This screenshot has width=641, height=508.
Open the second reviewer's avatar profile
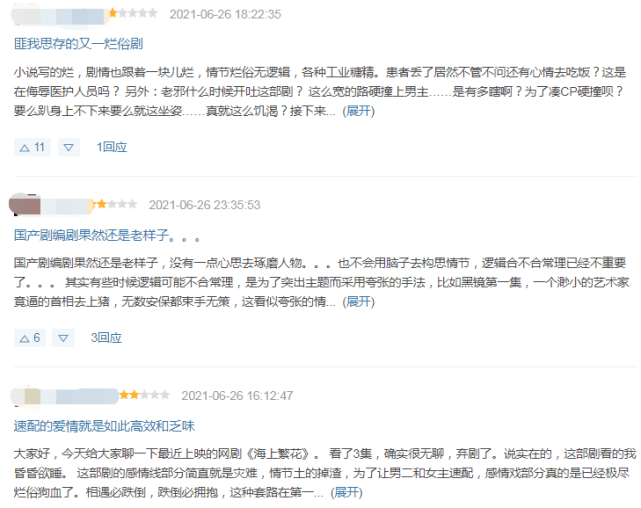[x=25, y=205]
